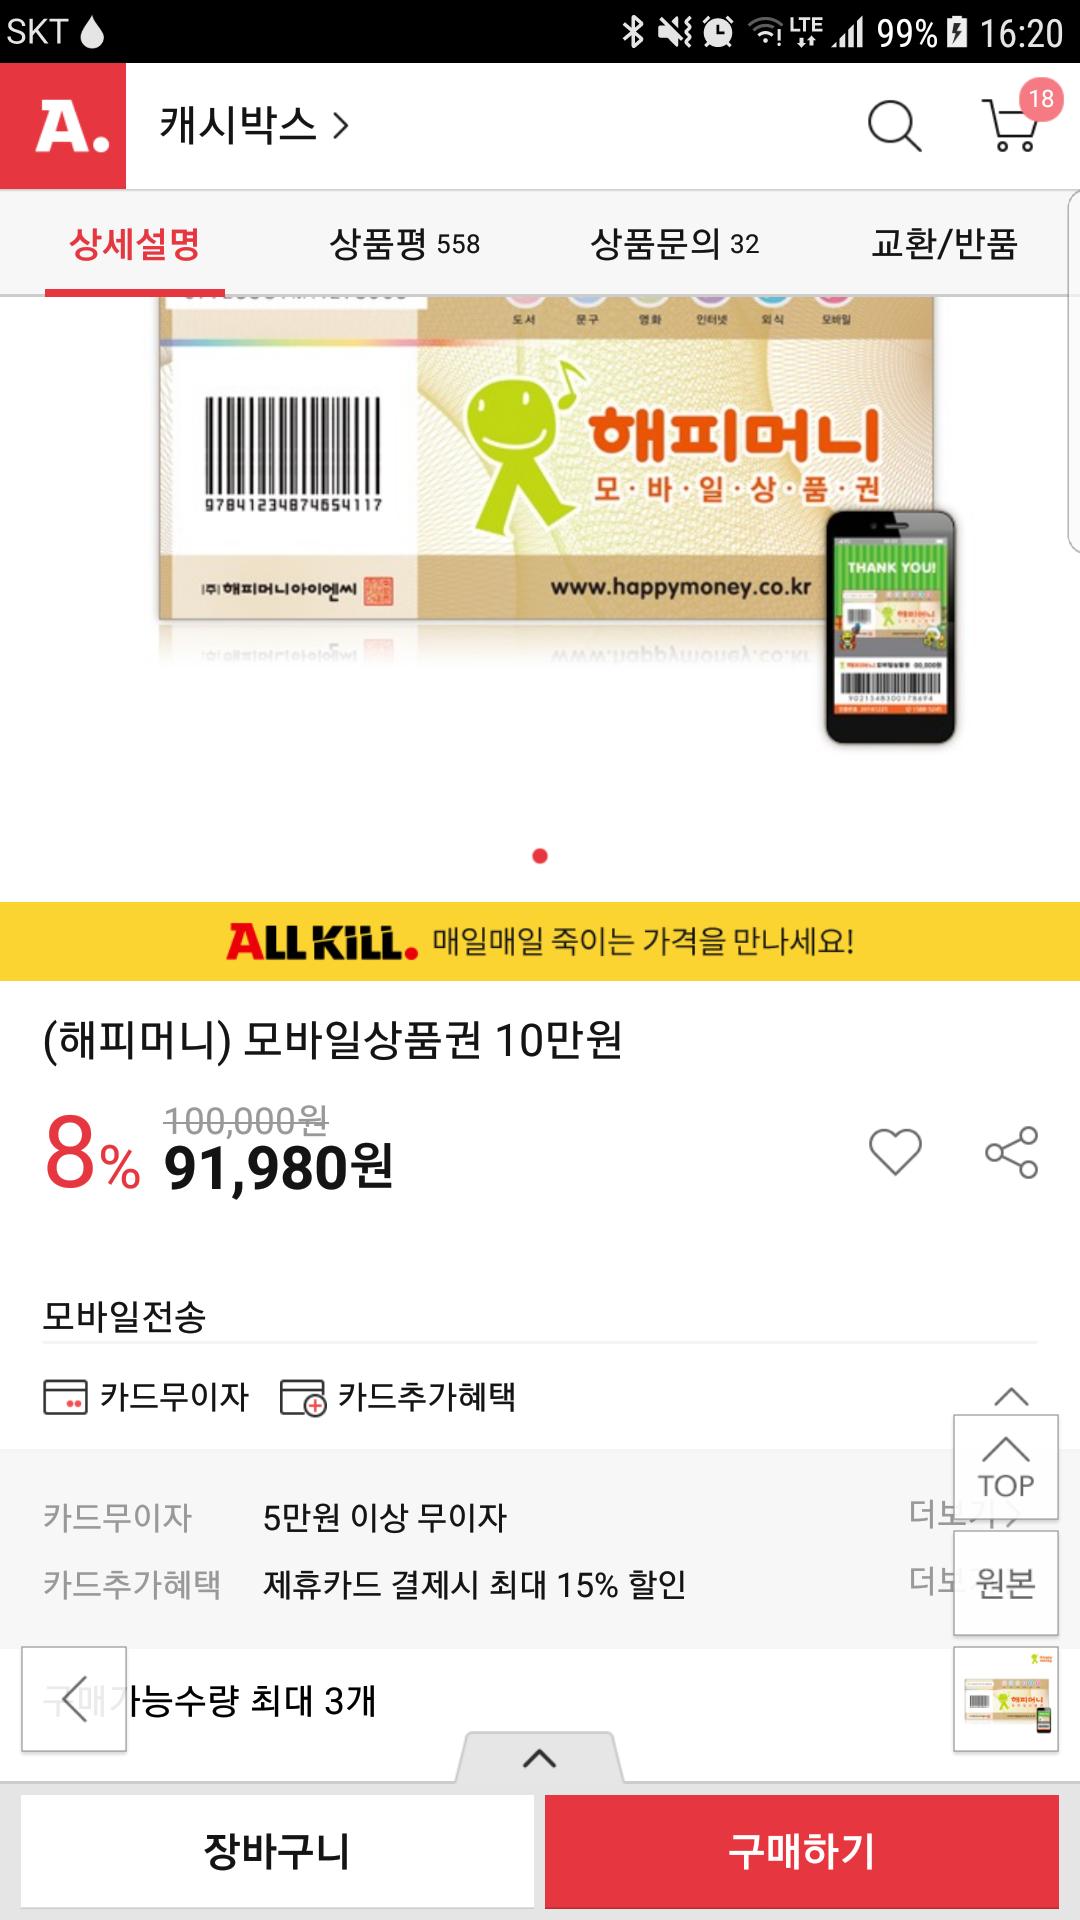View original image with 원본 button

pyautogui.click(x=1006, y=1583)
